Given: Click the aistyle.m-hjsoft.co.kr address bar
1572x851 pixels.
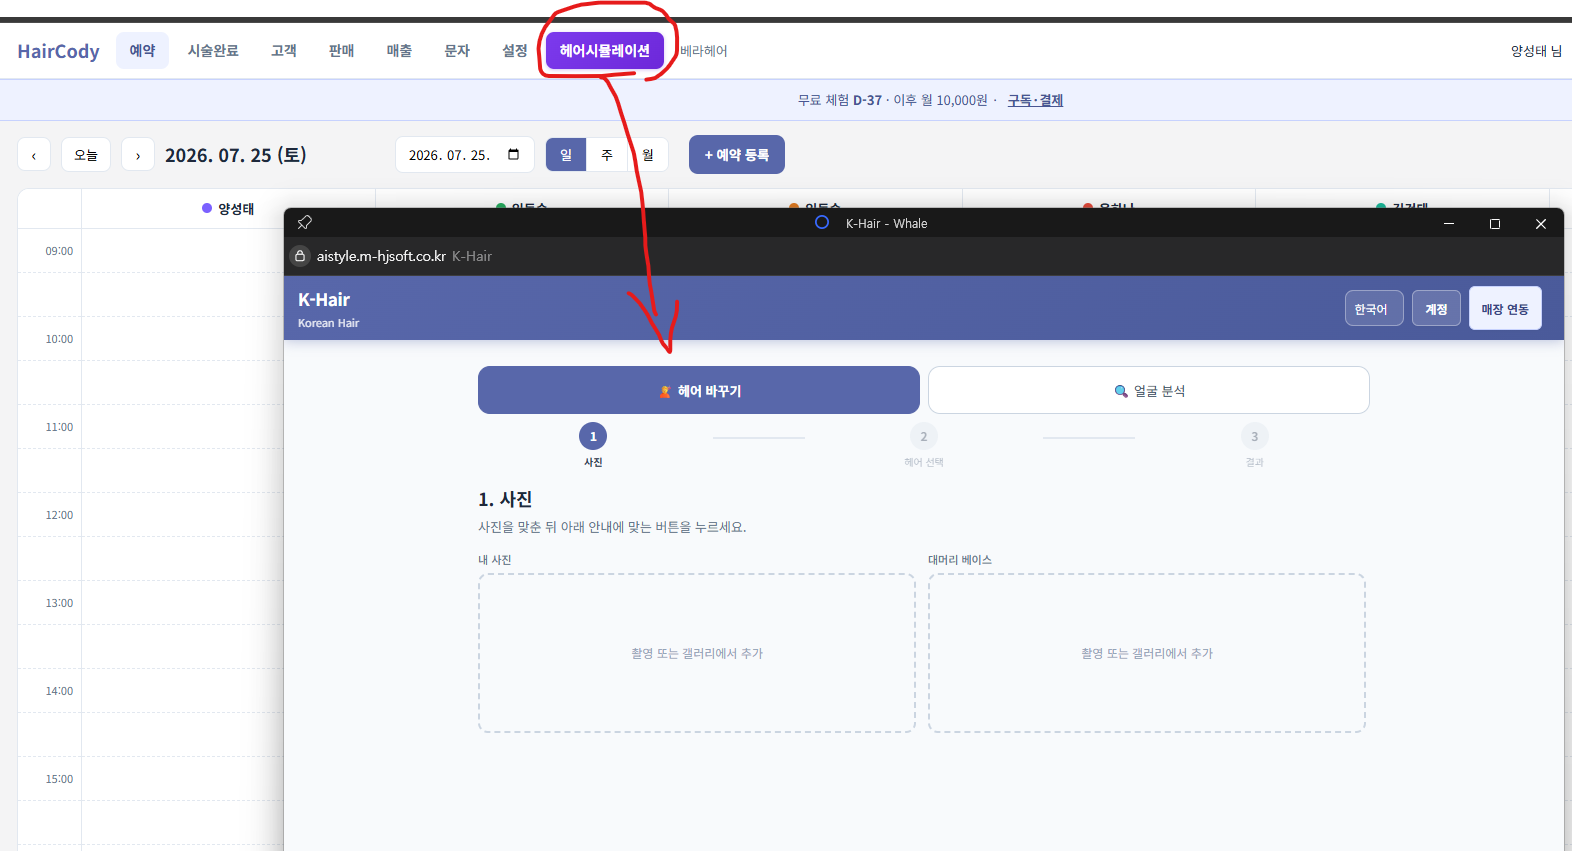Looking at the screenshot, I should [381, 256].
